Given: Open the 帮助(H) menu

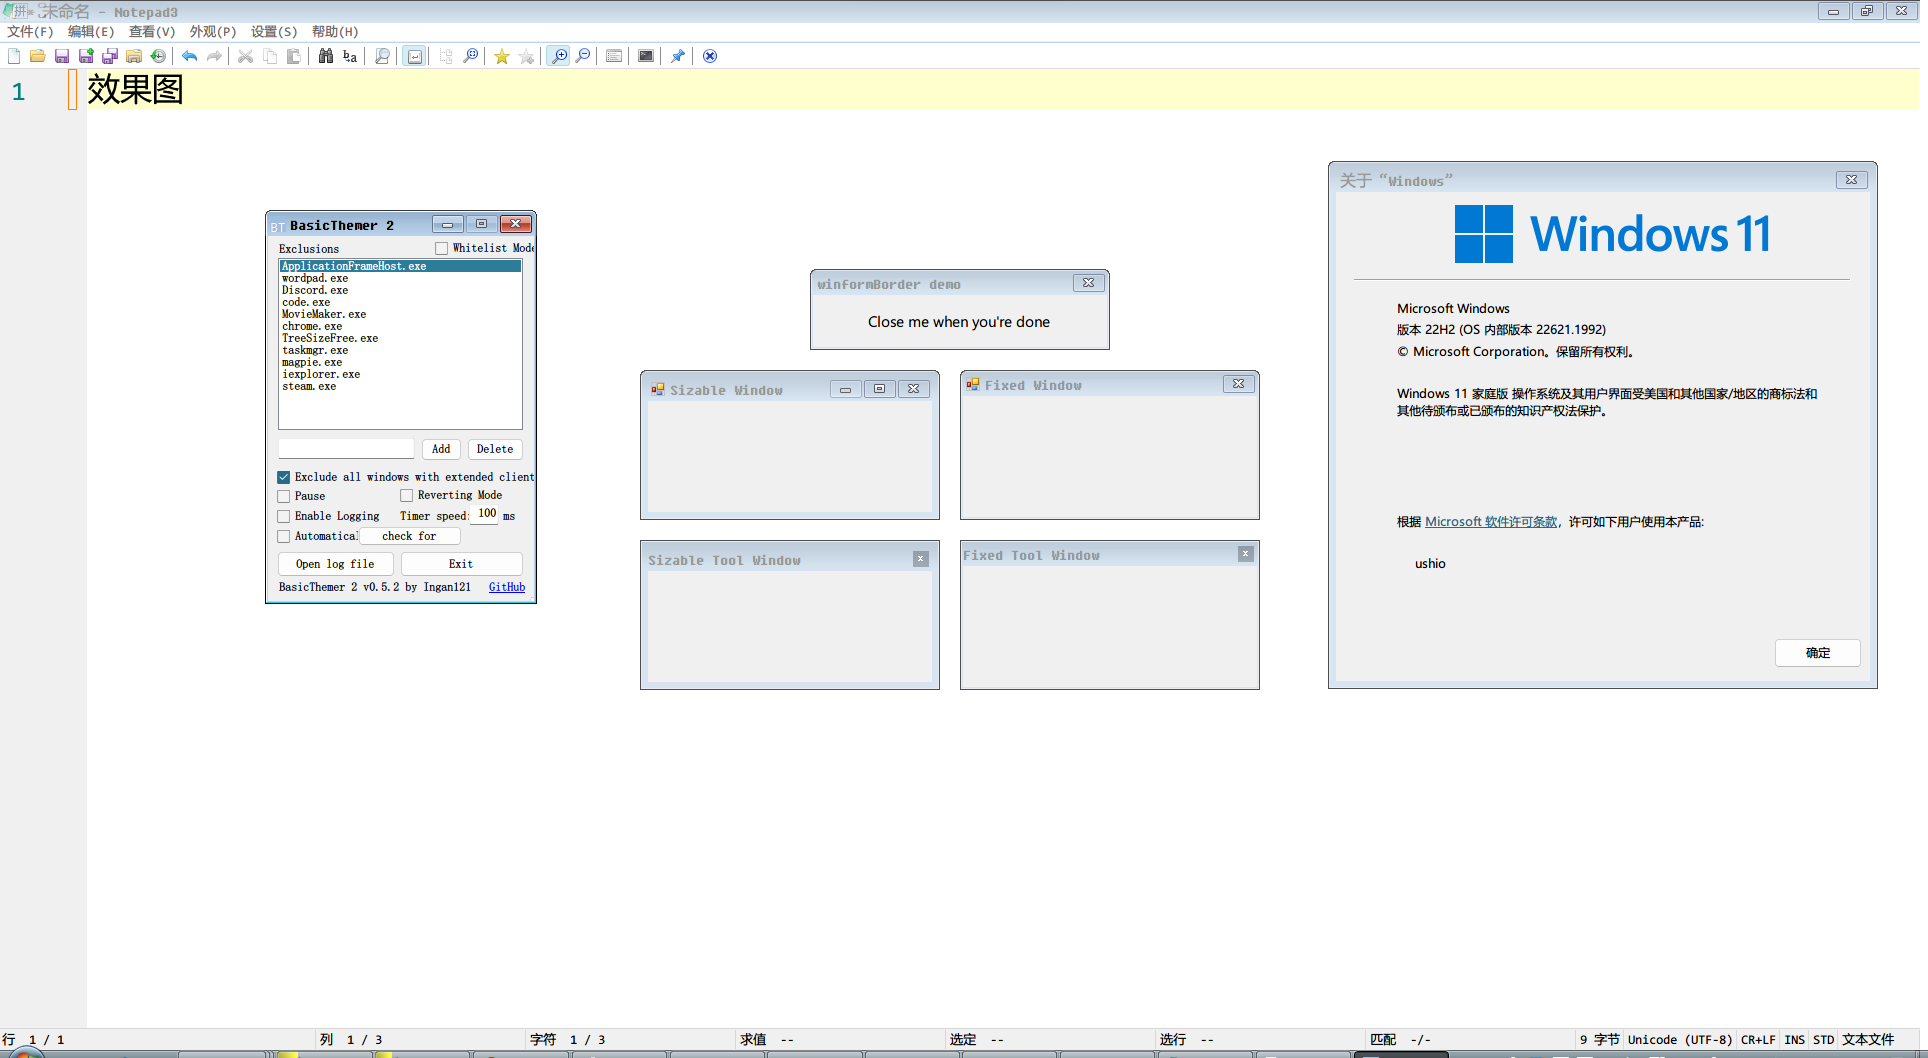Looking at the screenshot, I should tap(335, 32).
